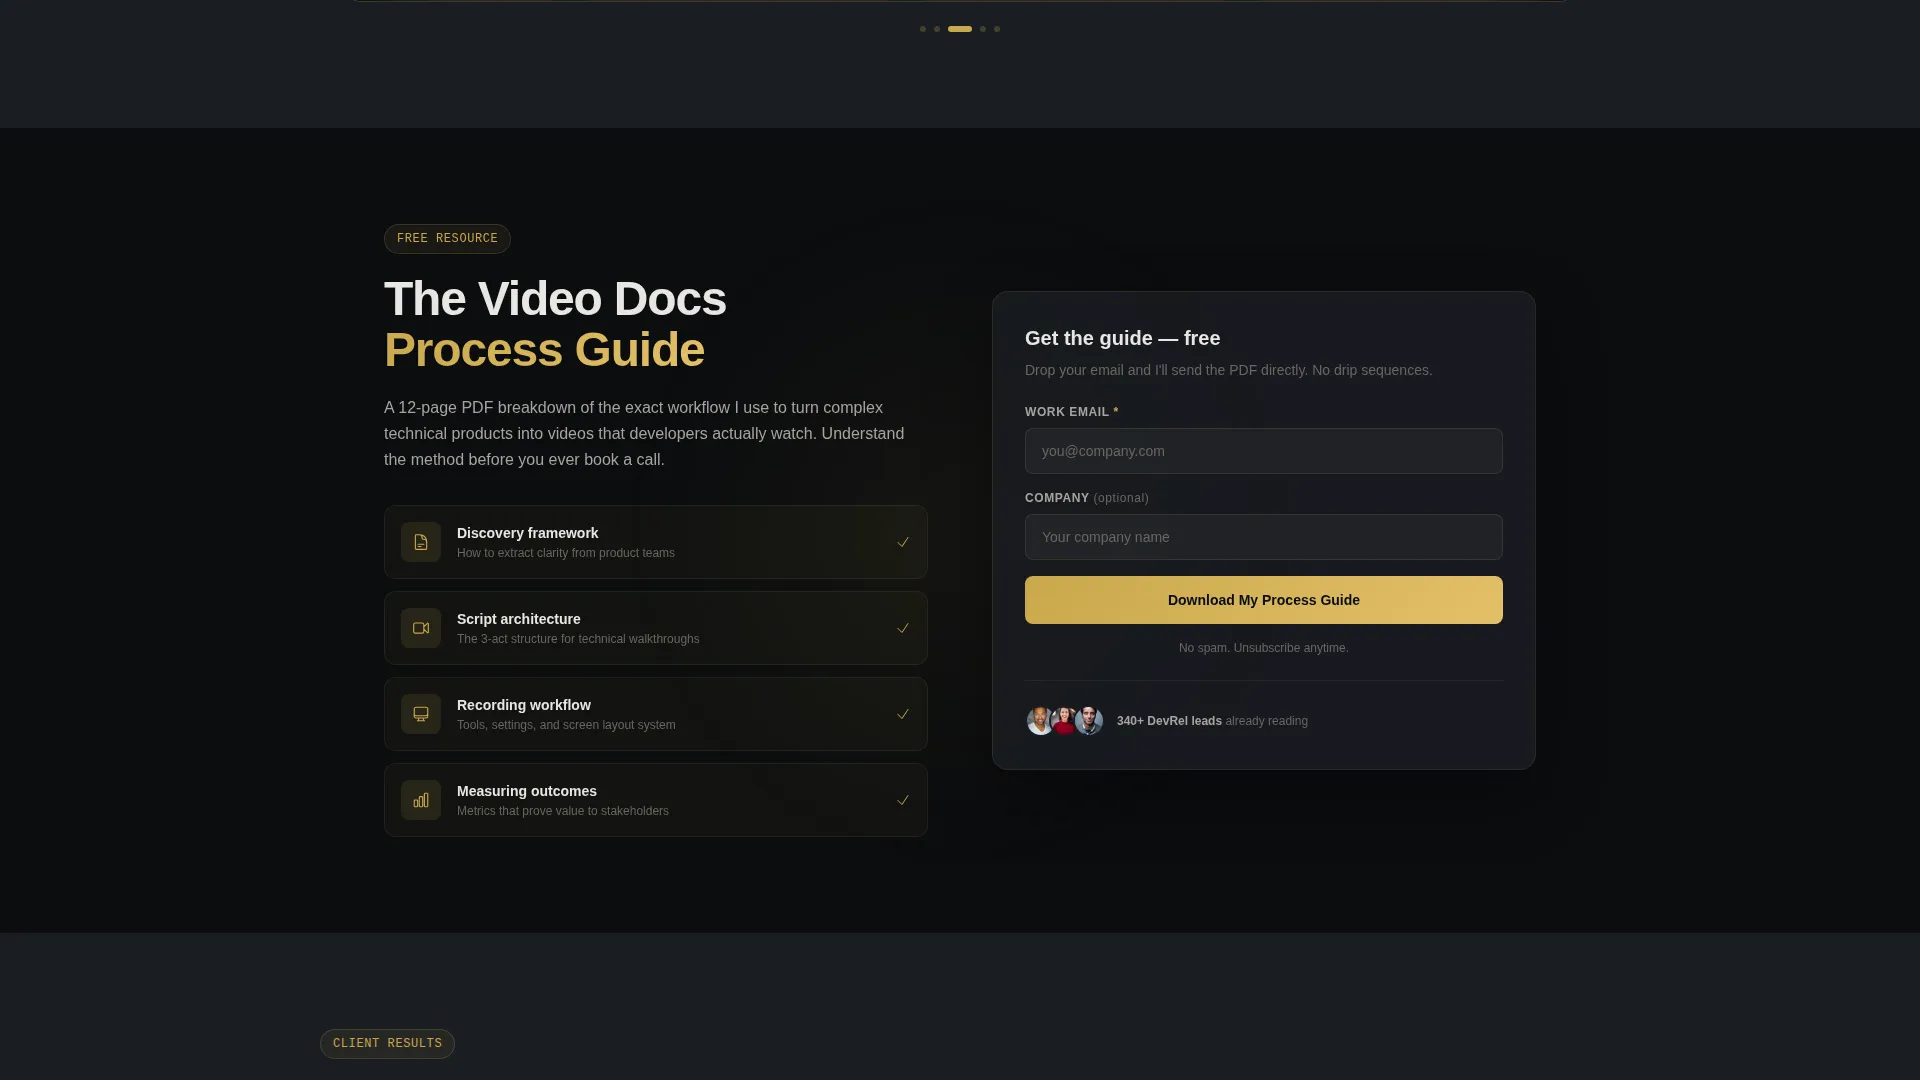1920x1080 pixels.
Task: Click the '340+ DevRel leads' text
Action: 1169,721
